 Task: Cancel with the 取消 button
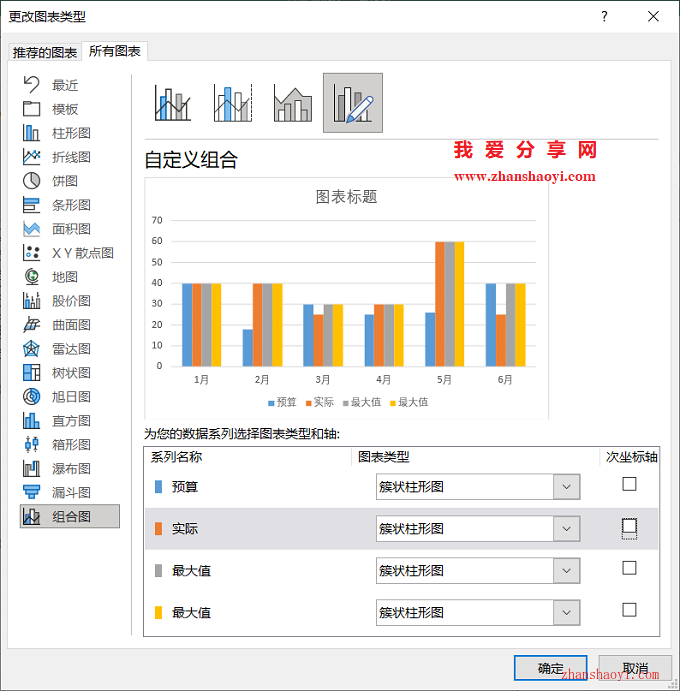635,668
